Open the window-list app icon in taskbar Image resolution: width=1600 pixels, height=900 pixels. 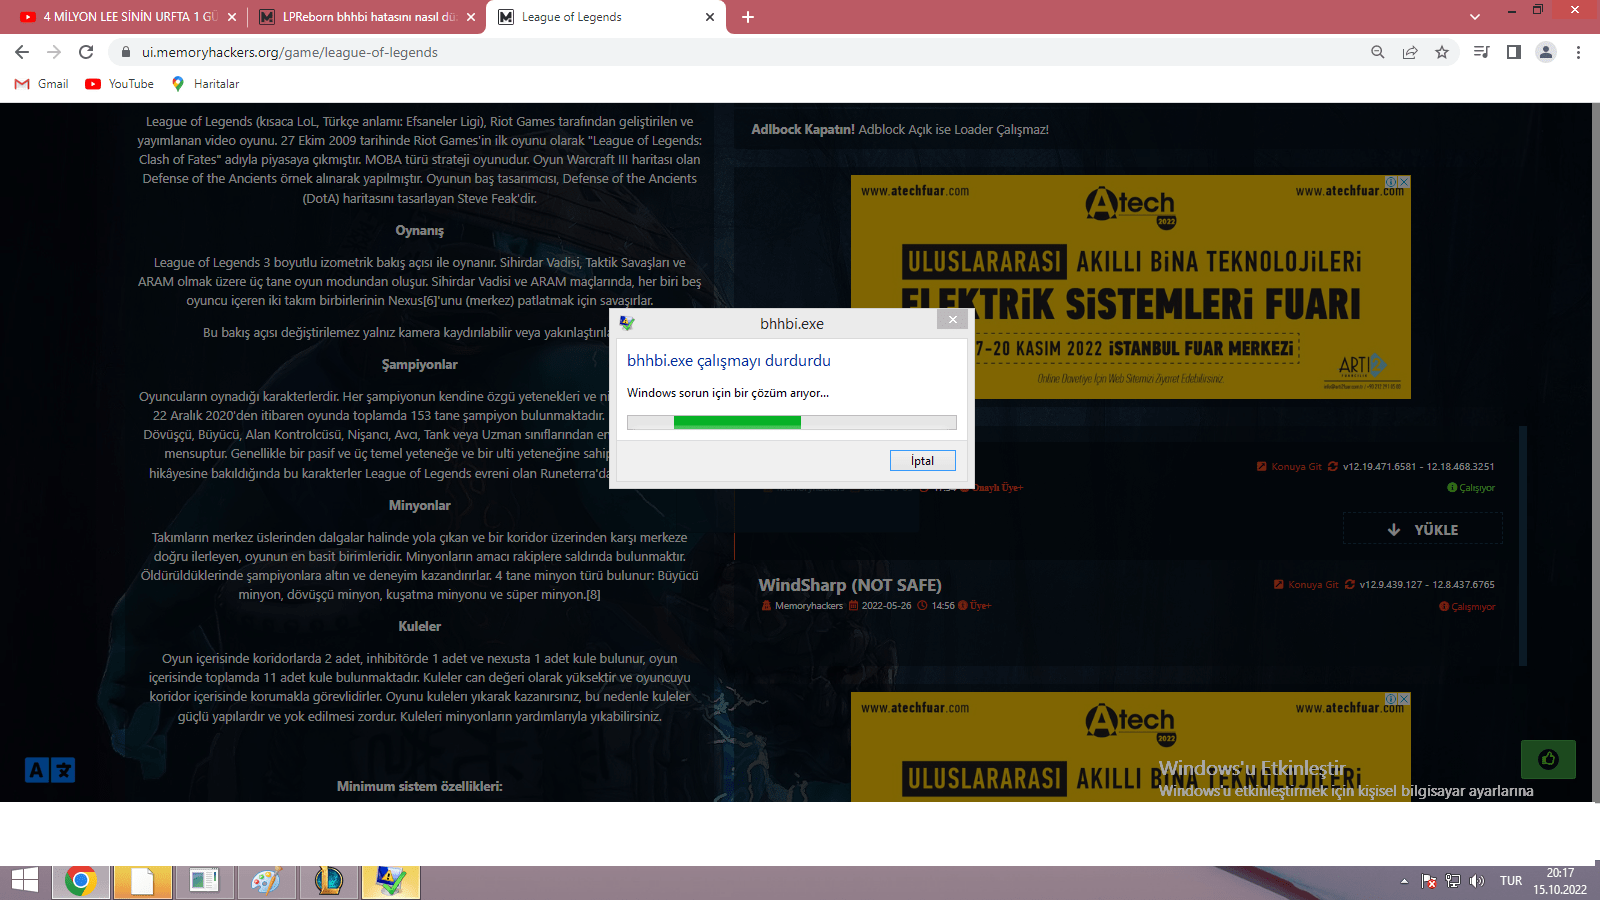tap(204, 881)
